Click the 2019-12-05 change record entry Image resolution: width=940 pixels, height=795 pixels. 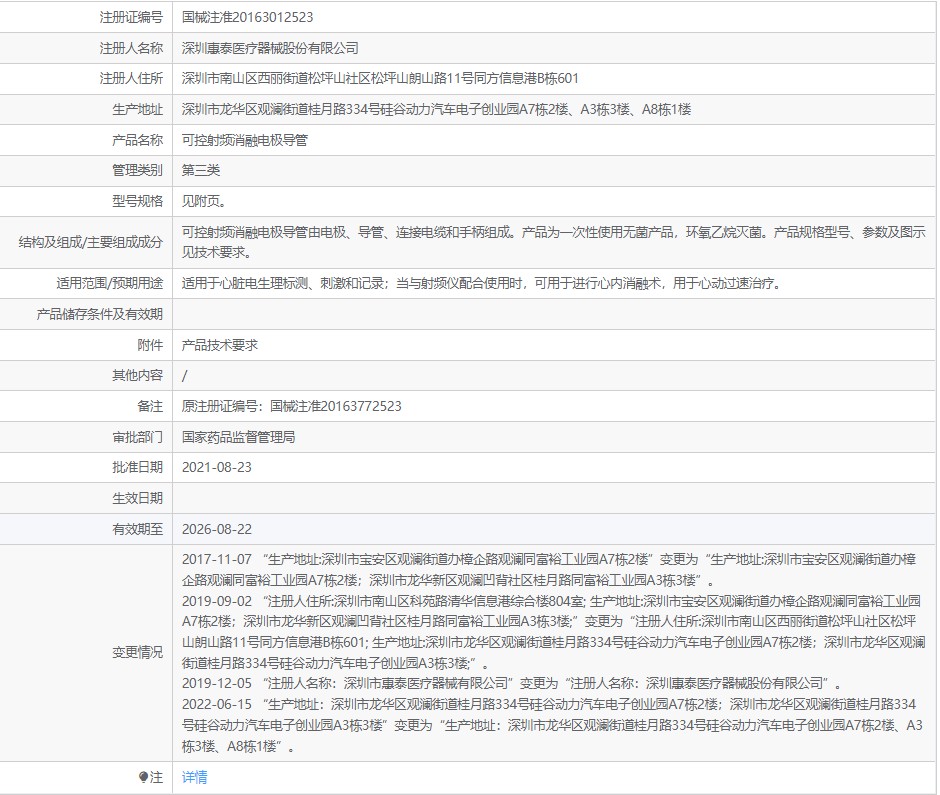pos(511,683)
